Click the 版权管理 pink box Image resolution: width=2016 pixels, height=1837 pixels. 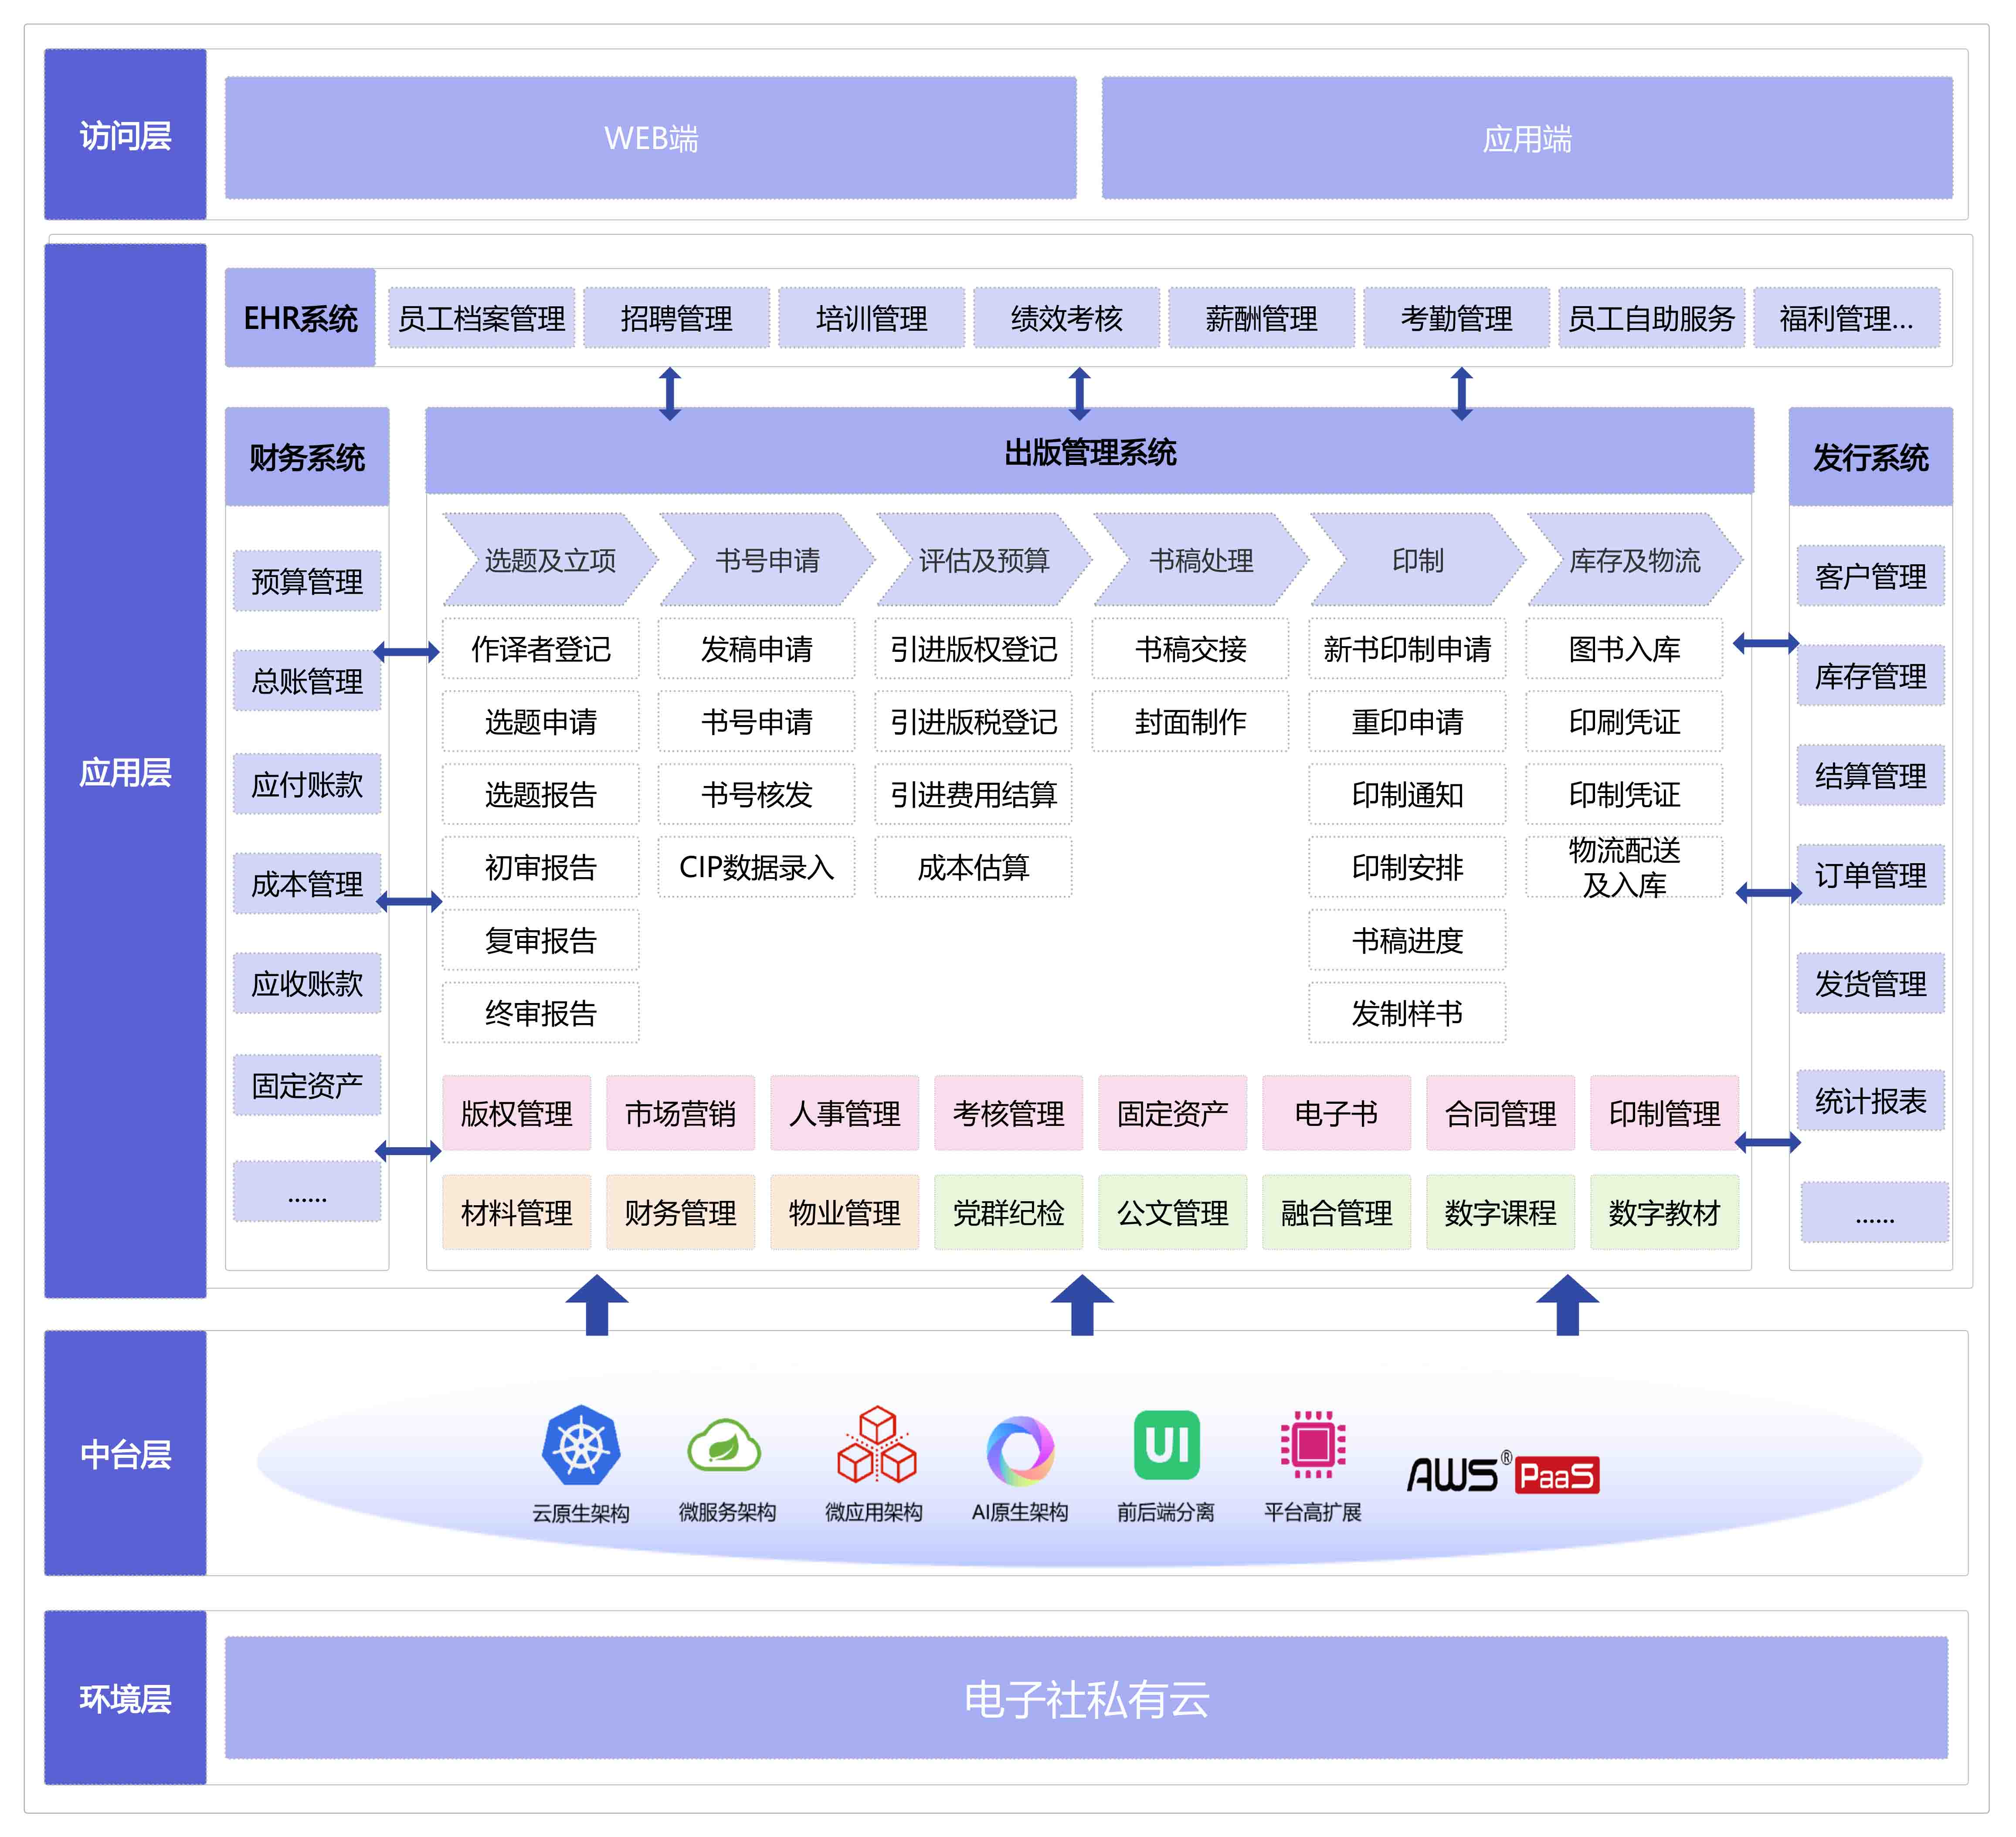[x=516, y=1113]
